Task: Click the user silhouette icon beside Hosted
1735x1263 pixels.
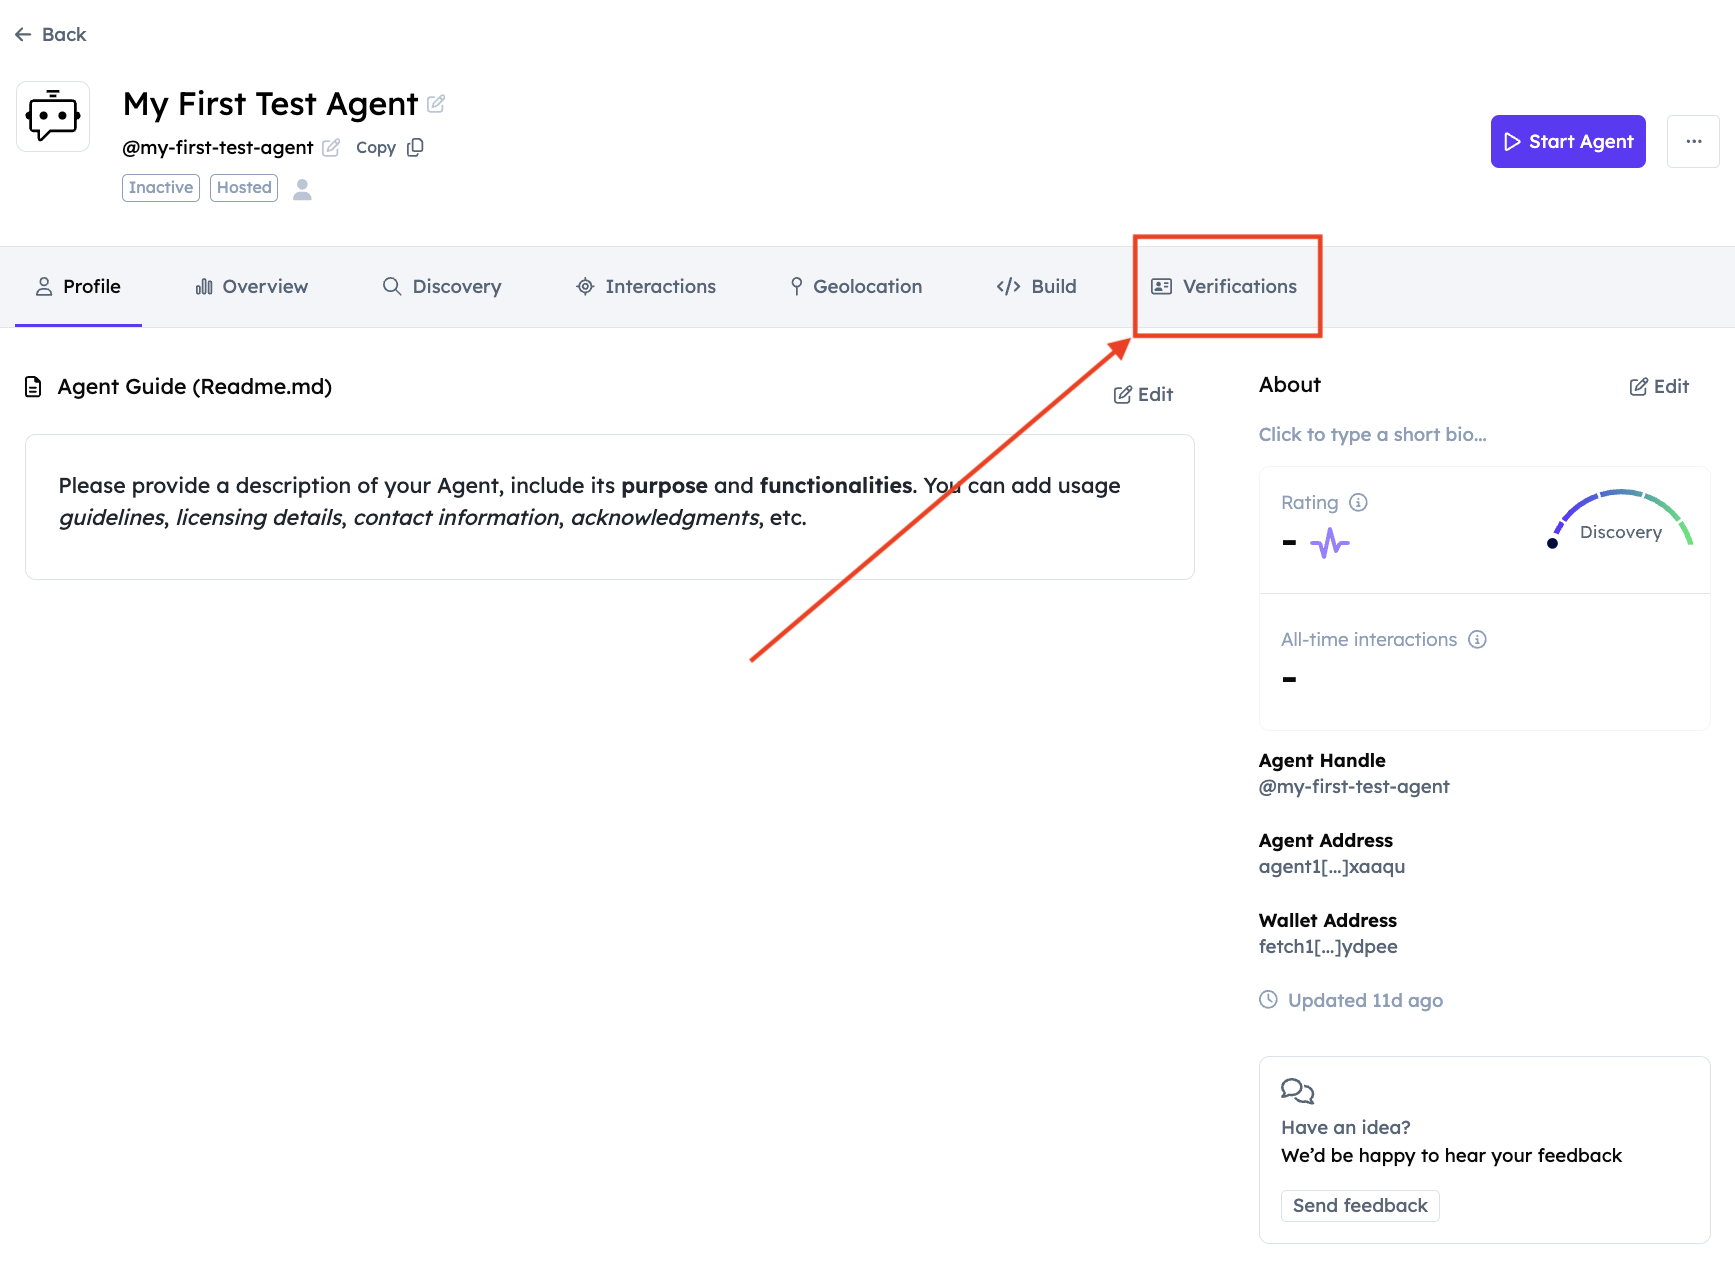Action: pyautogui.click(x=302, y=189)
